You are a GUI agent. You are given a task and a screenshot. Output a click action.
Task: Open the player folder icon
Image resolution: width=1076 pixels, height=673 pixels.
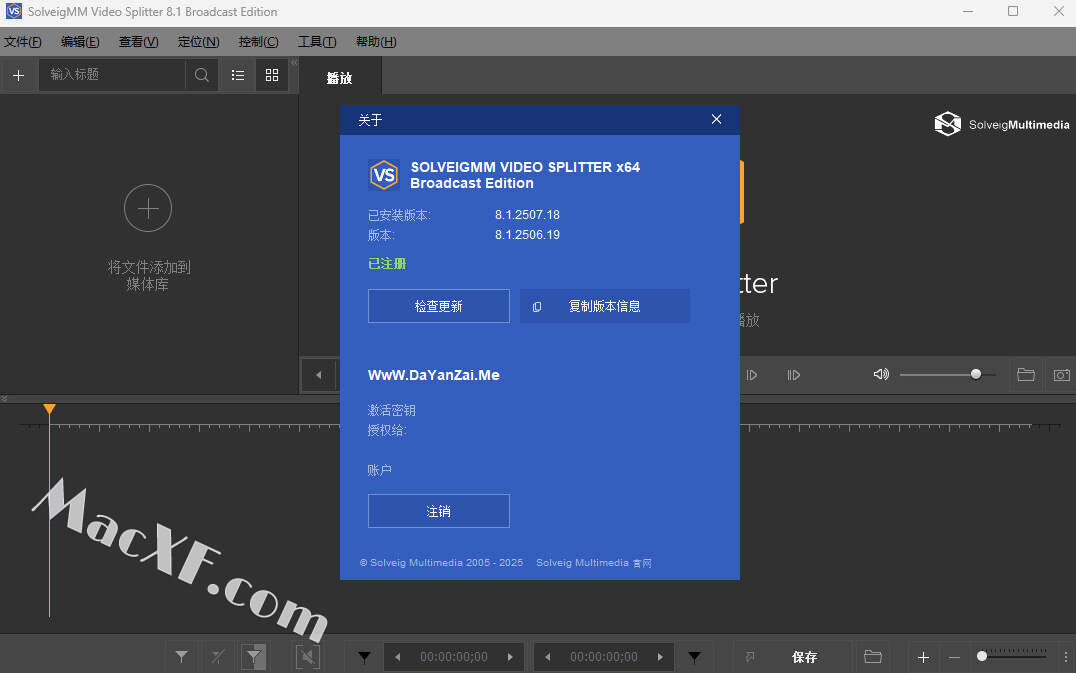tap(1026, 375)
